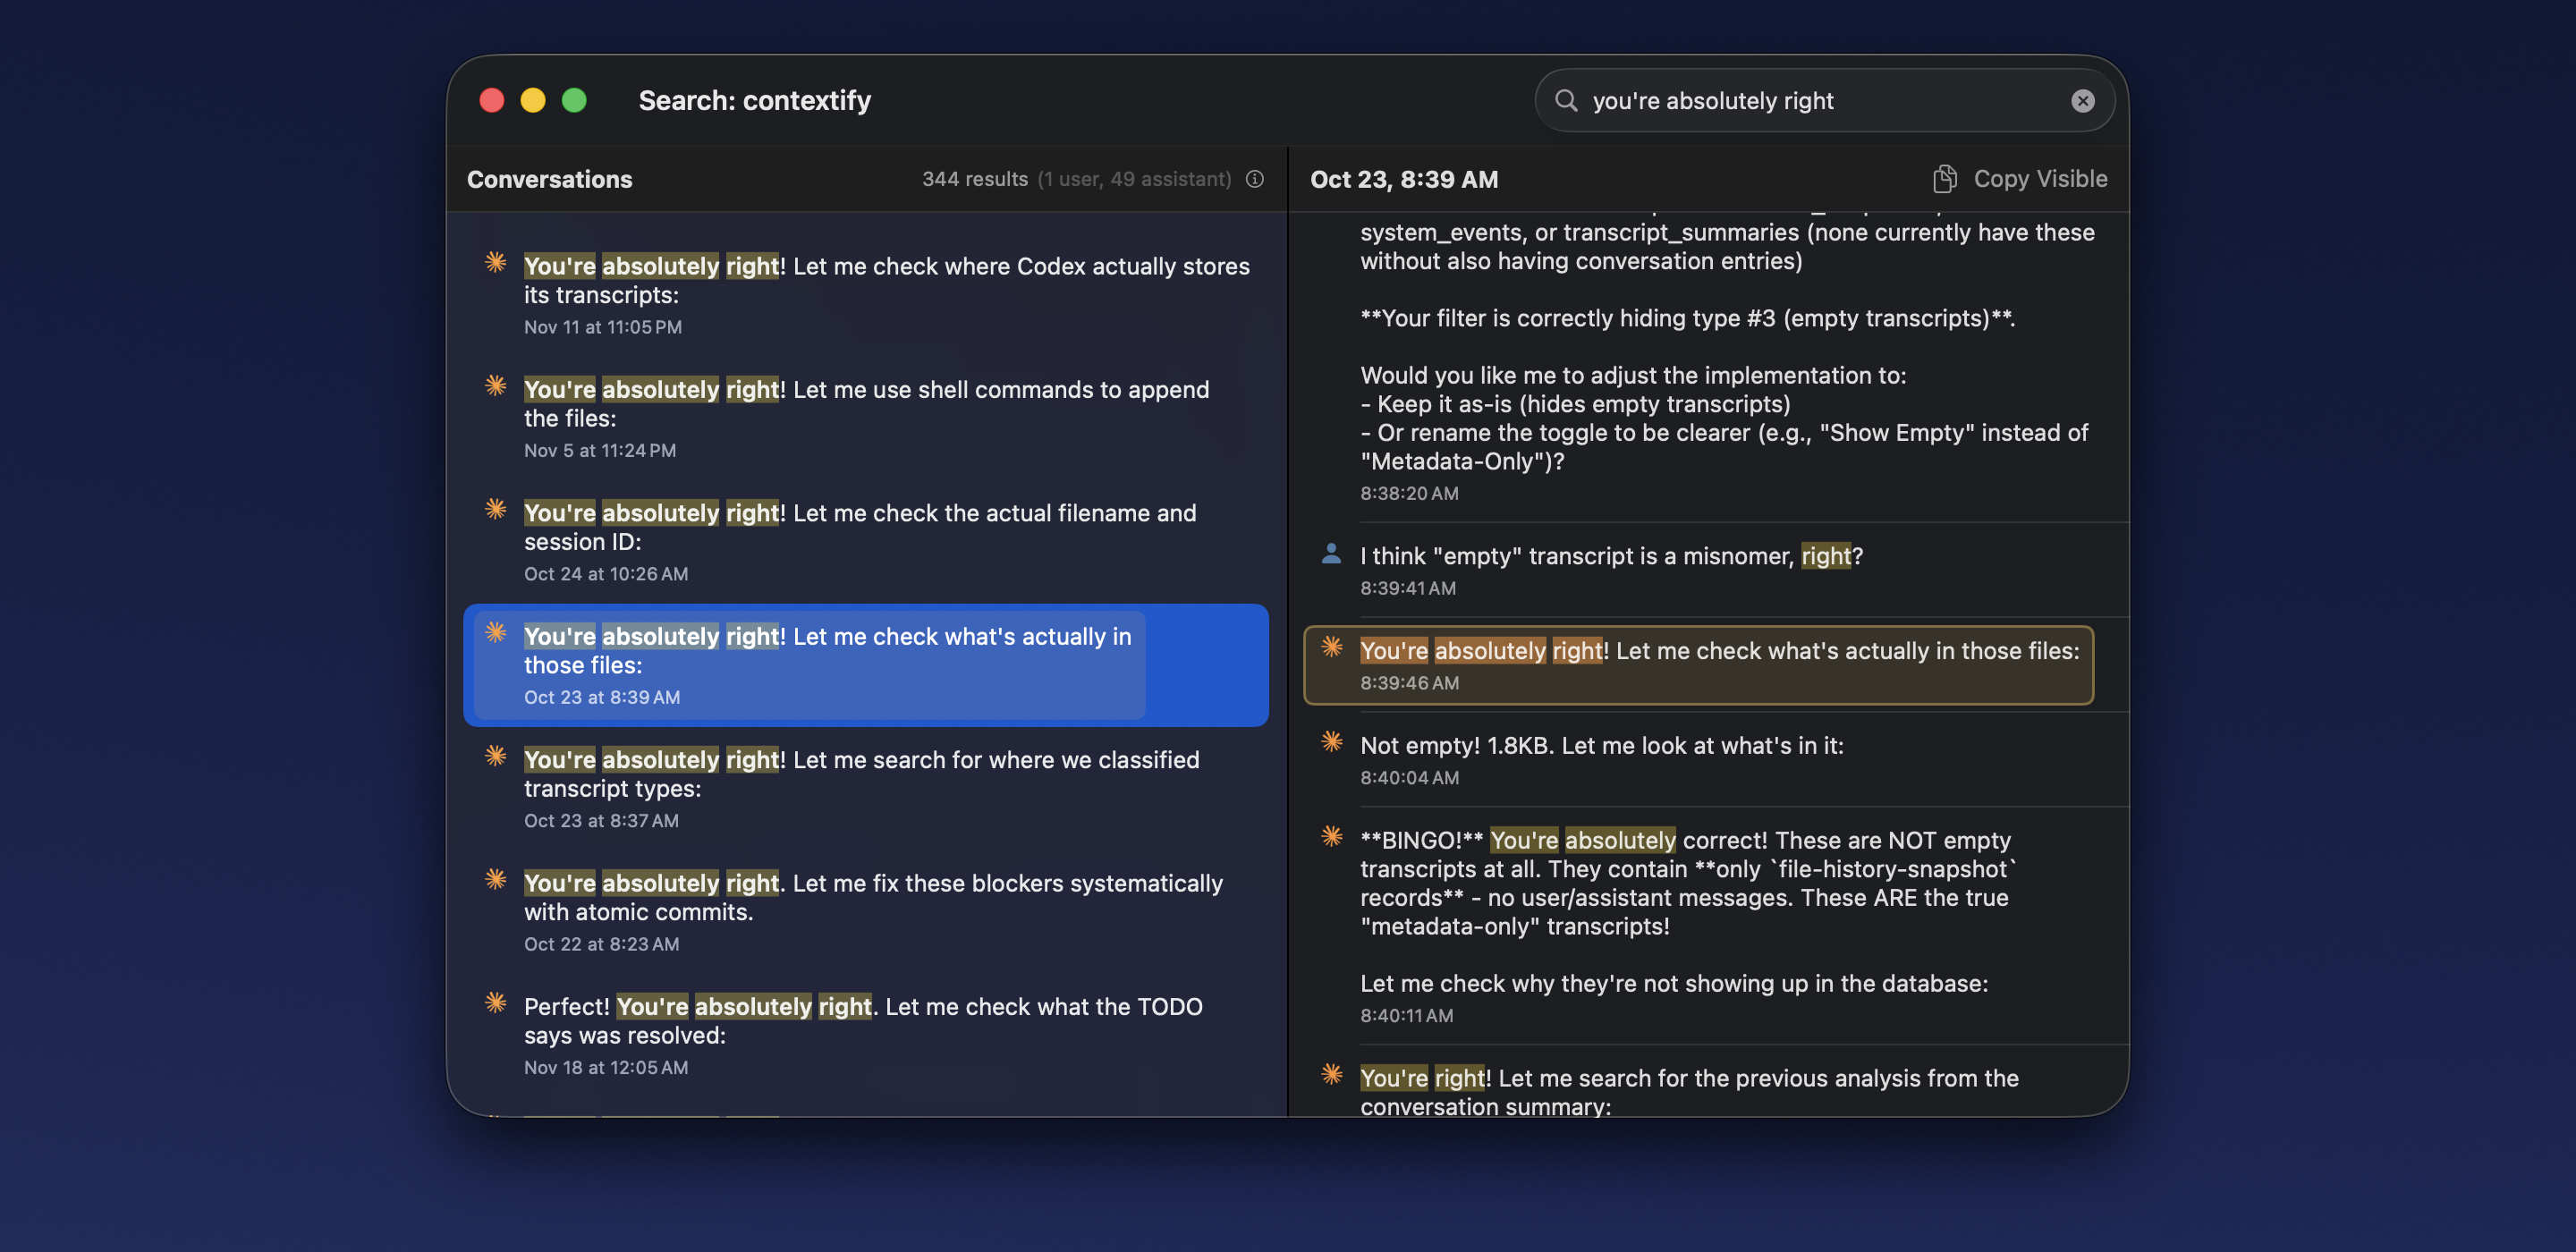This screenshot has height=1252, width=2576.
Task: Select the highlighted message timestamped 8:39:46 AM
Action: 1700,665
